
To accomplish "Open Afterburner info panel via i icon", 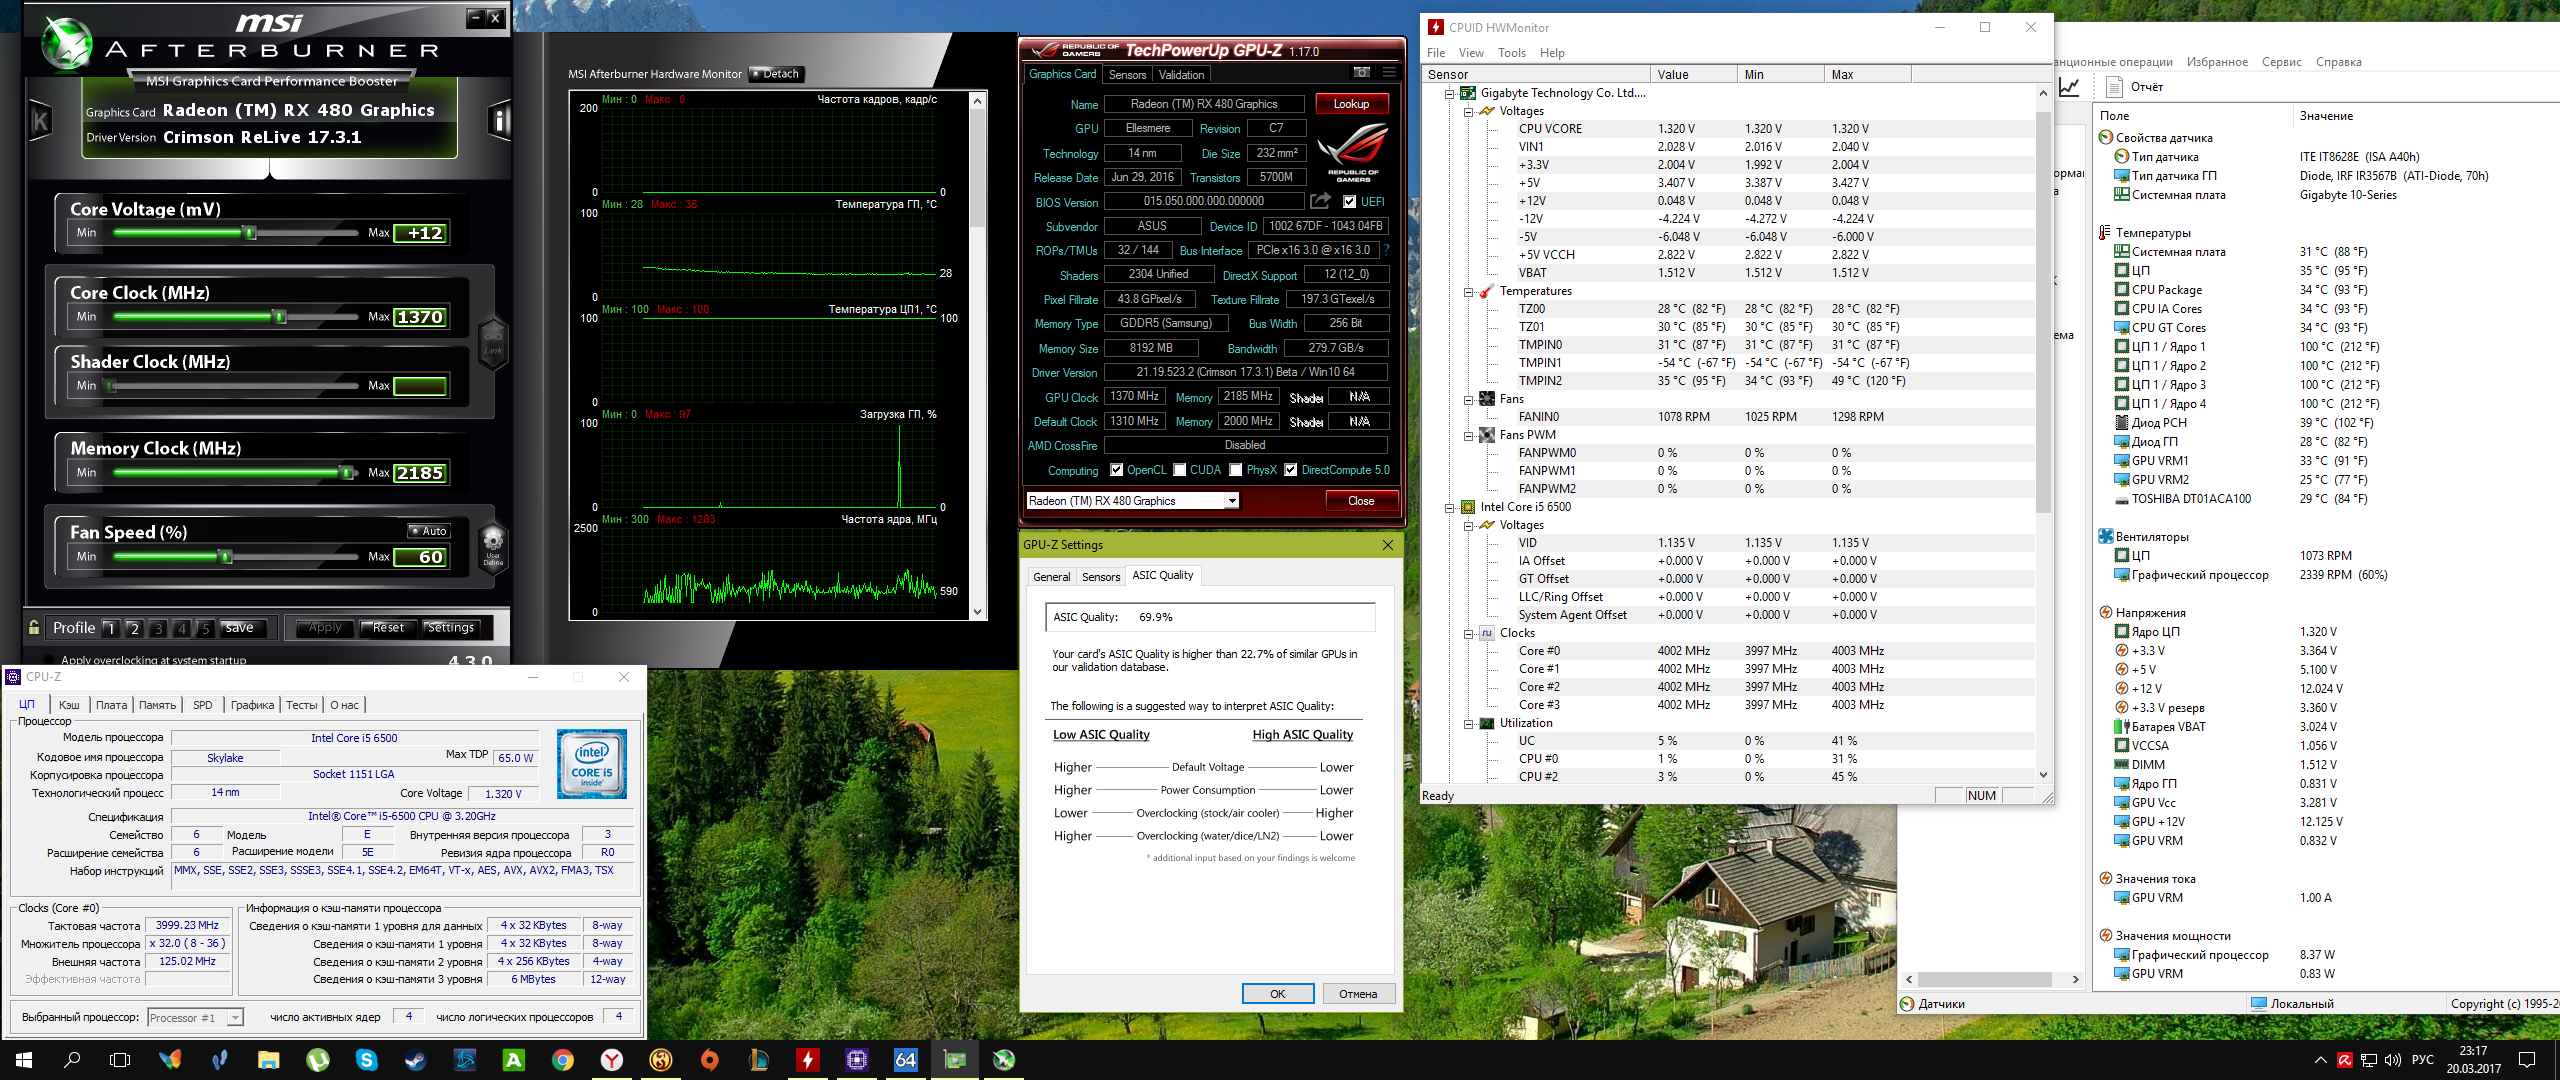I will pyautogui.click(x=499, y=121).
